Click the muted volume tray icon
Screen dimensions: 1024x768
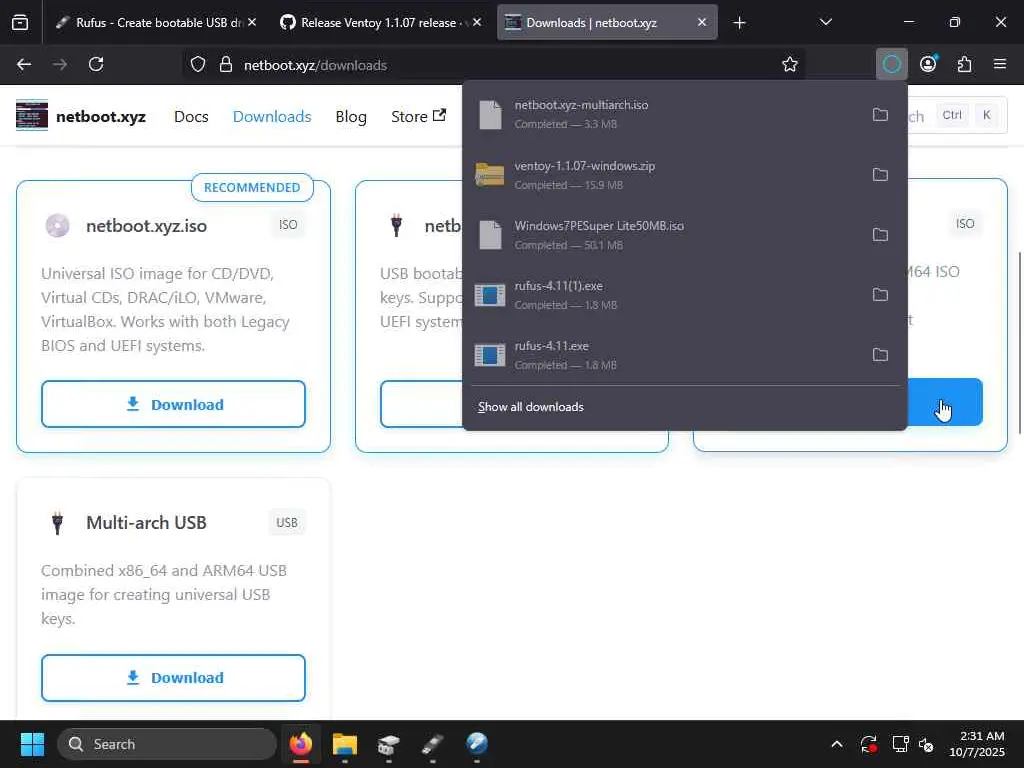[926, 744]
